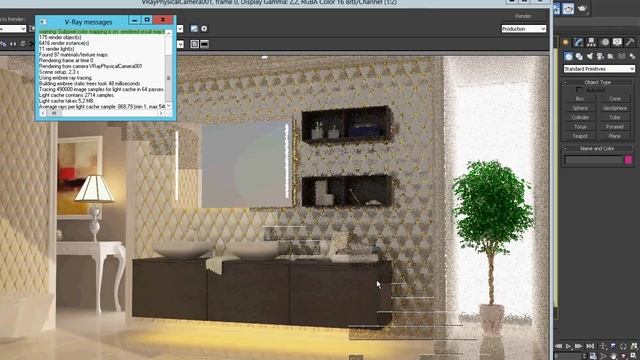Toggle the AutoGrid checkbox

point(579,90)
